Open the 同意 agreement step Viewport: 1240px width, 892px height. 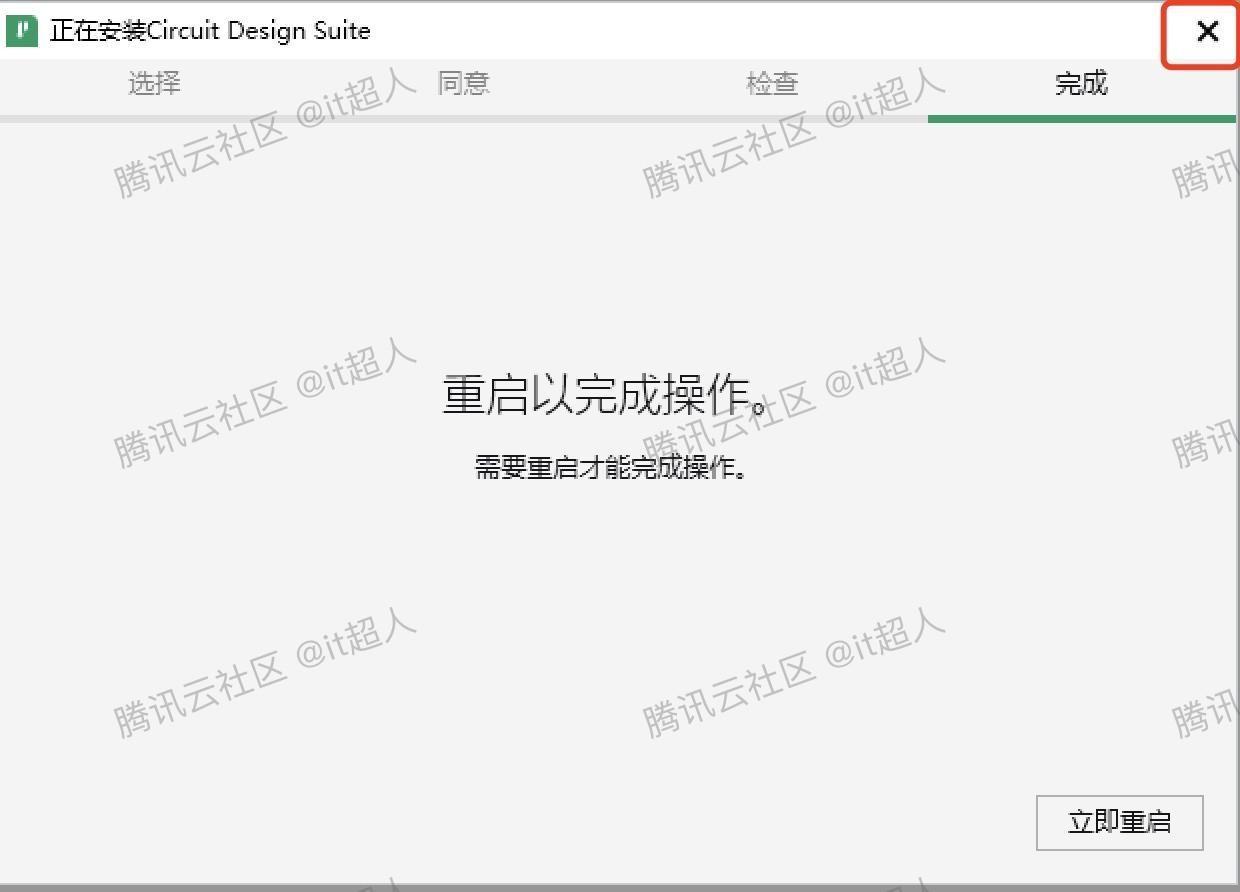(x=463, y=84)
